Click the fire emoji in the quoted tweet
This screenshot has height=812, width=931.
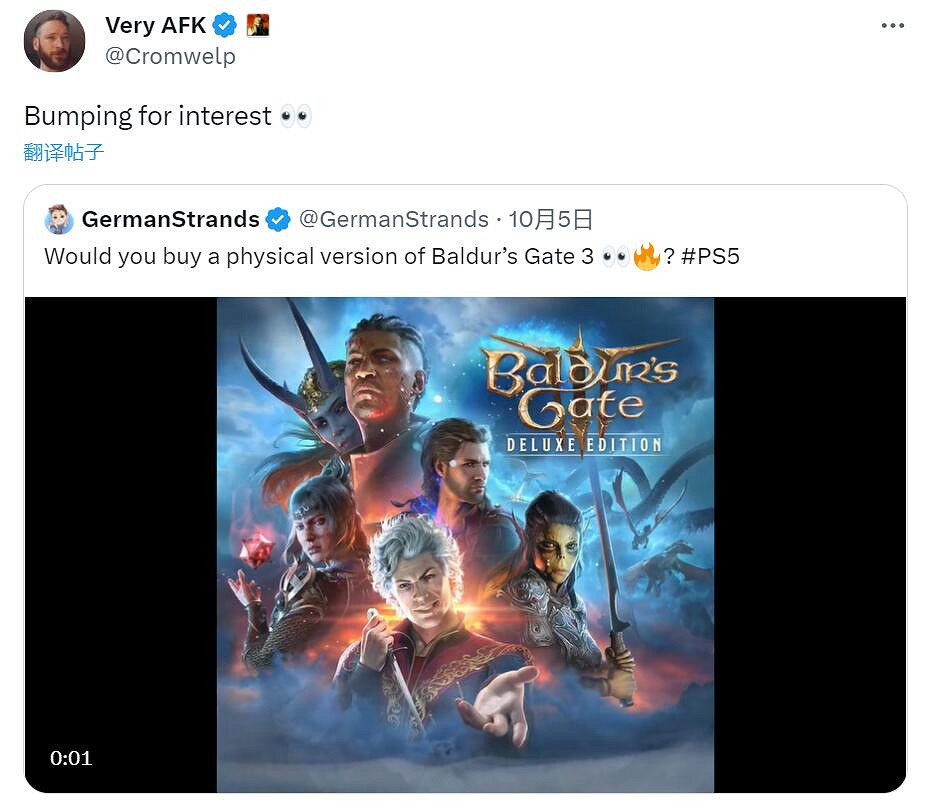(647, 257)
